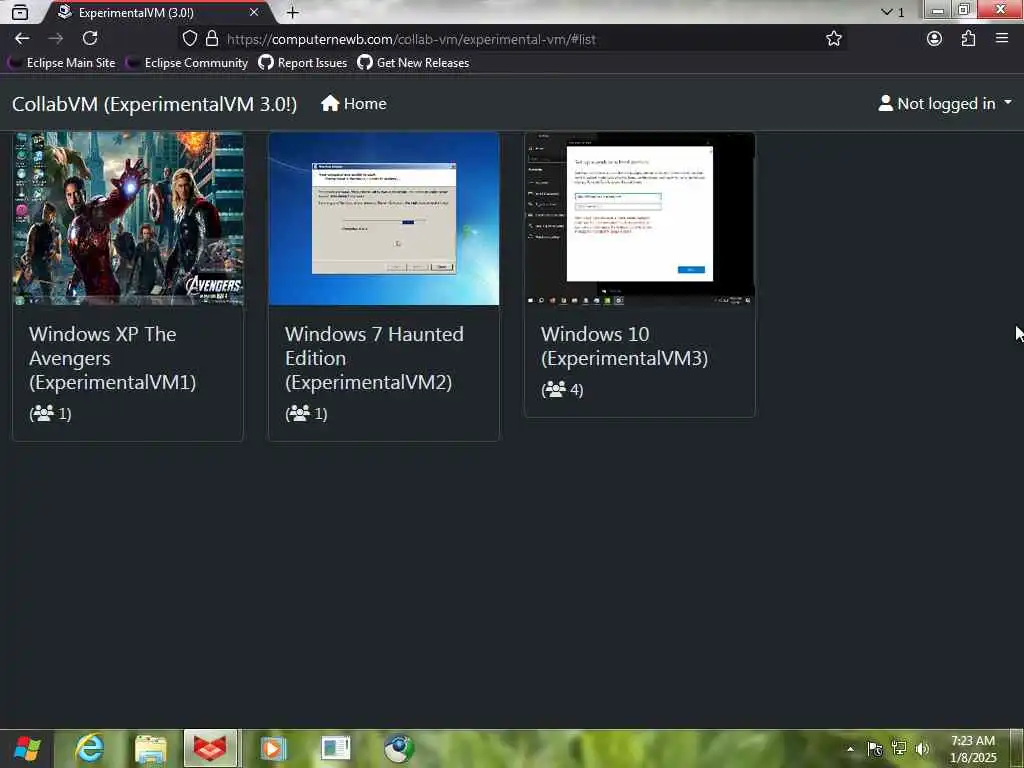Click Windows XP The Avengers (ExperimentalVM1) title
1024x768 pixels.
click(112, 358)
